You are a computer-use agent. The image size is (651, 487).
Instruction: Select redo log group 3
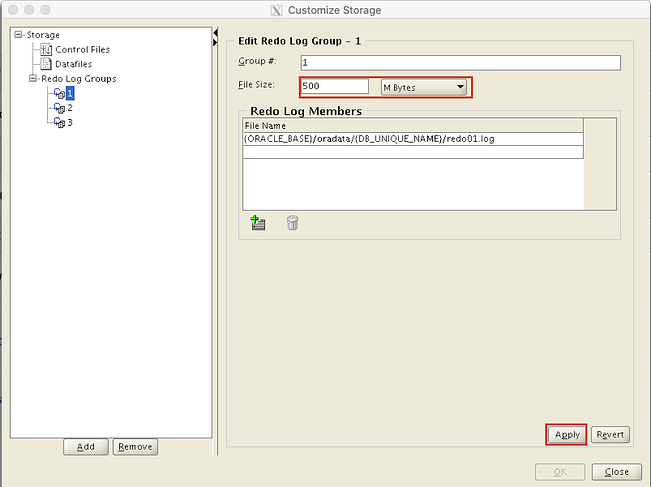coord(70,122)
